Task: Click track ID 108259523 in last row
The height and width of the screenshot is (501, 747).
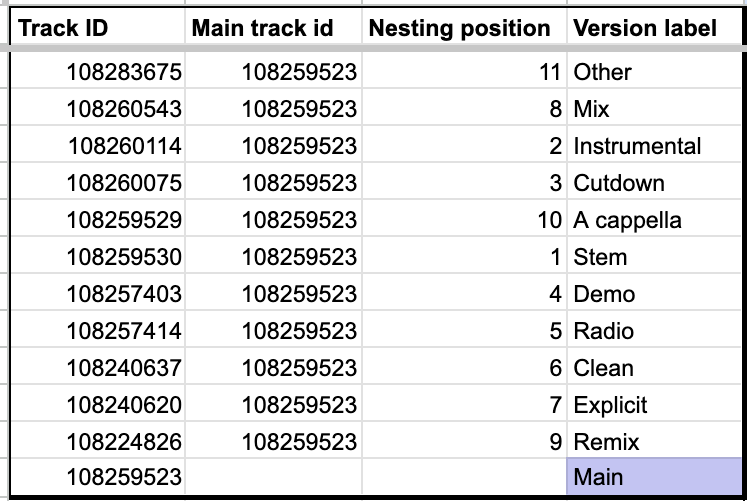Action: point(100,476)
